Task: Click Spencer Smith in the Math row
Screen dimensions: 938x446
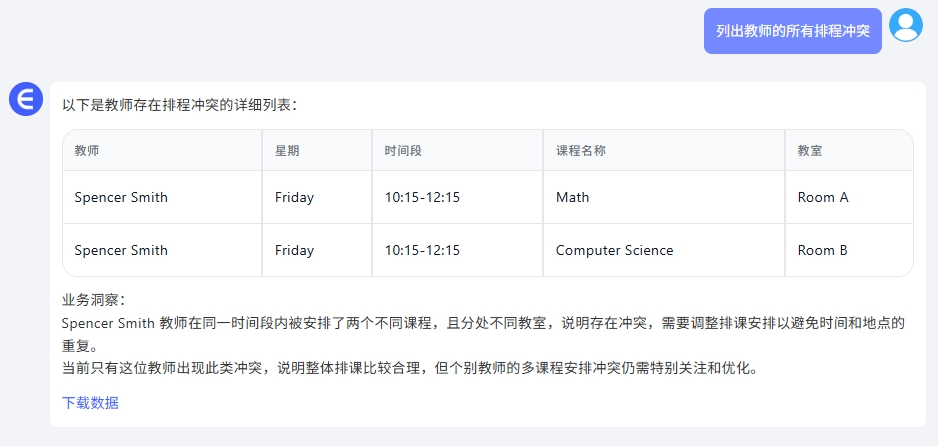Action: click(x=121, y=197)
